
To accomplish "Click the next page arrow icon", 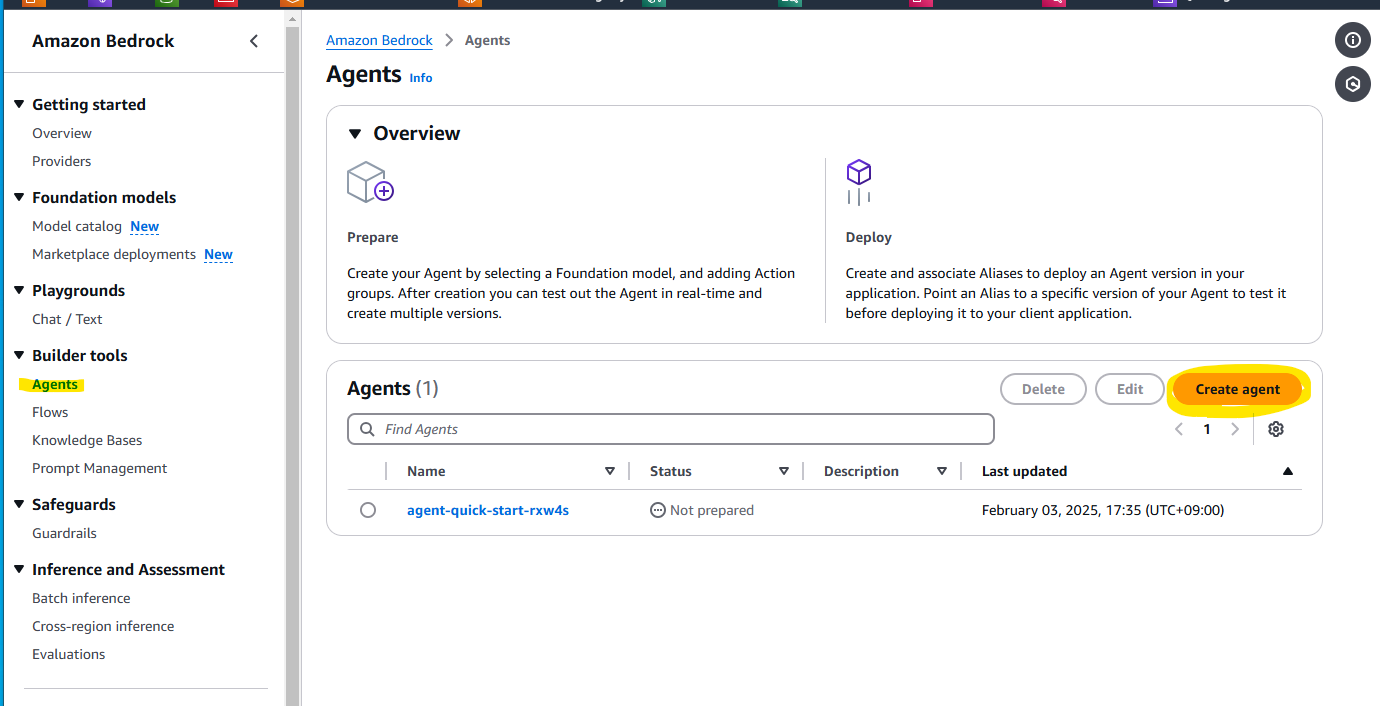I will pos(1235,428).
